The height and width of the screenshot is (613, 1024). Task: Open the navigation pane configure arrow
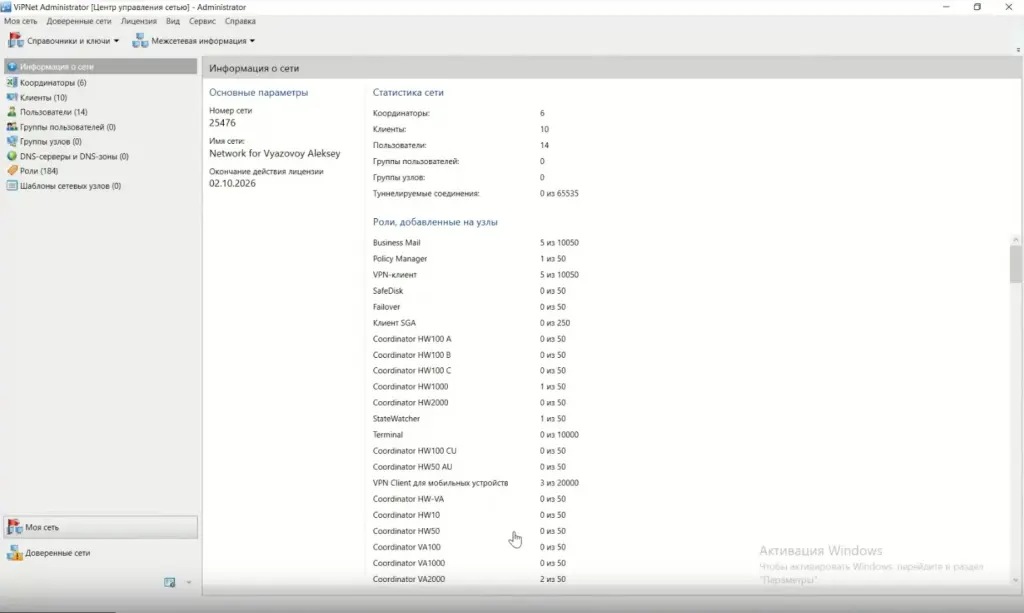pyautogui.click(x=187, y=582)
